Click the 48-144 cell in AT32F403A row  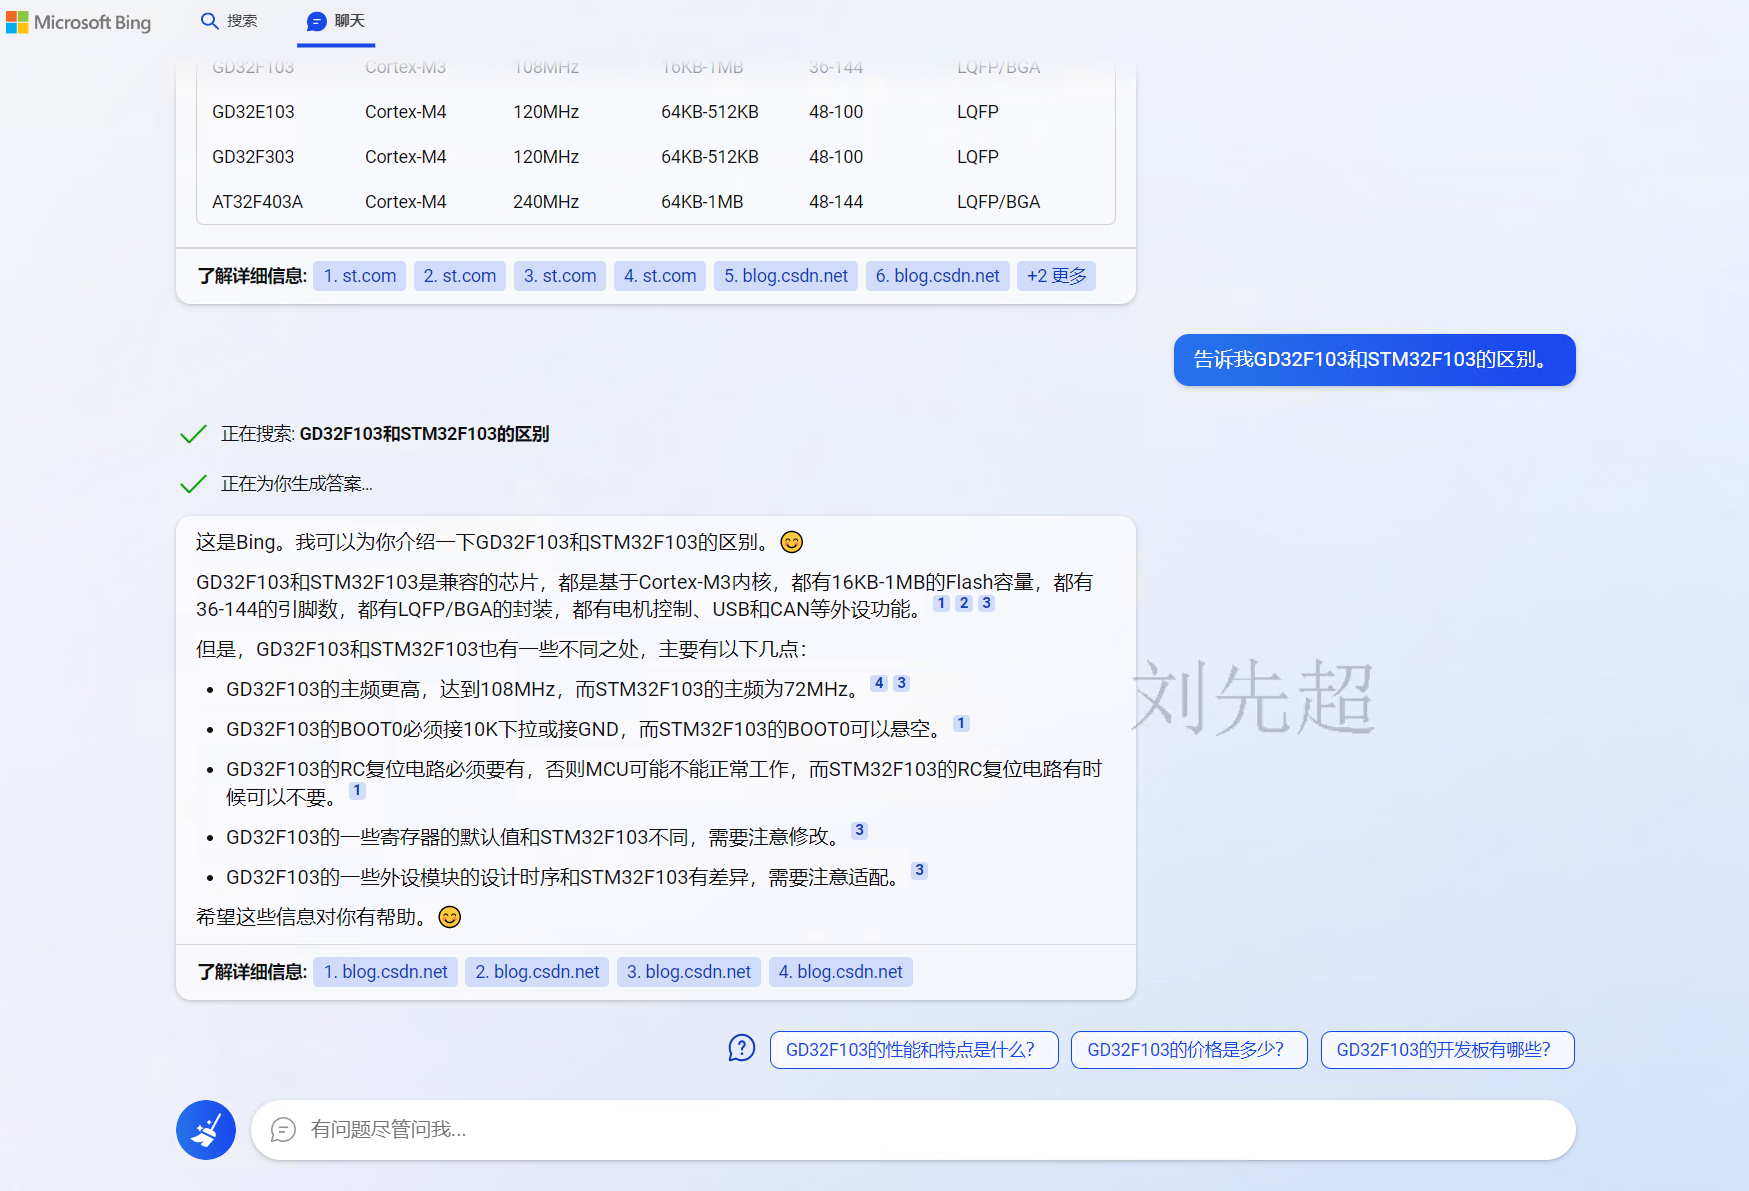coord(836,202)
